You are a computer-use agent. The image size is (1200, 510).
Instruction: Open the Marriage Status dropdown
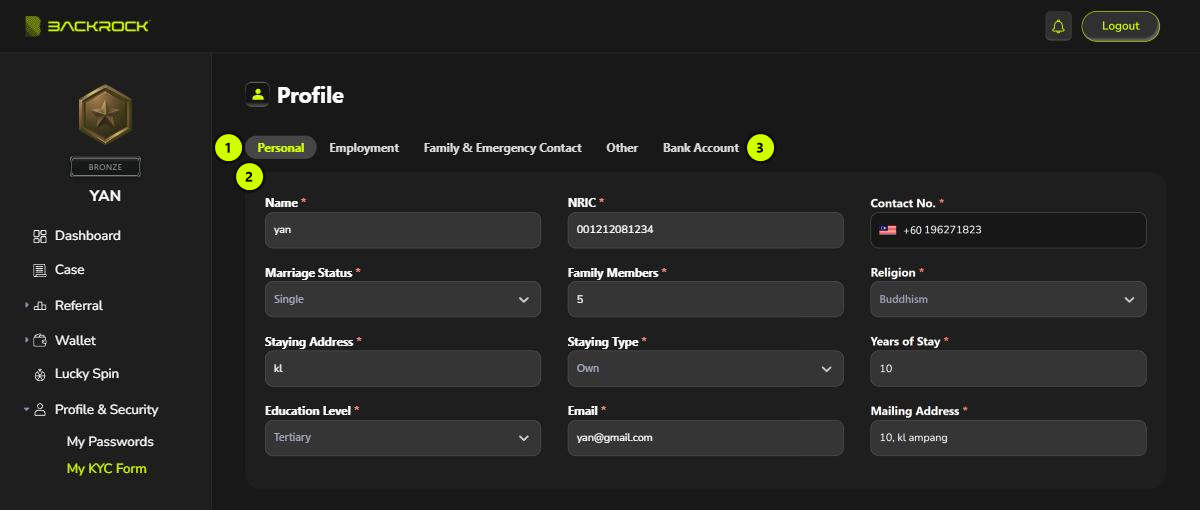pyautogui.click(x=403, y=299)
